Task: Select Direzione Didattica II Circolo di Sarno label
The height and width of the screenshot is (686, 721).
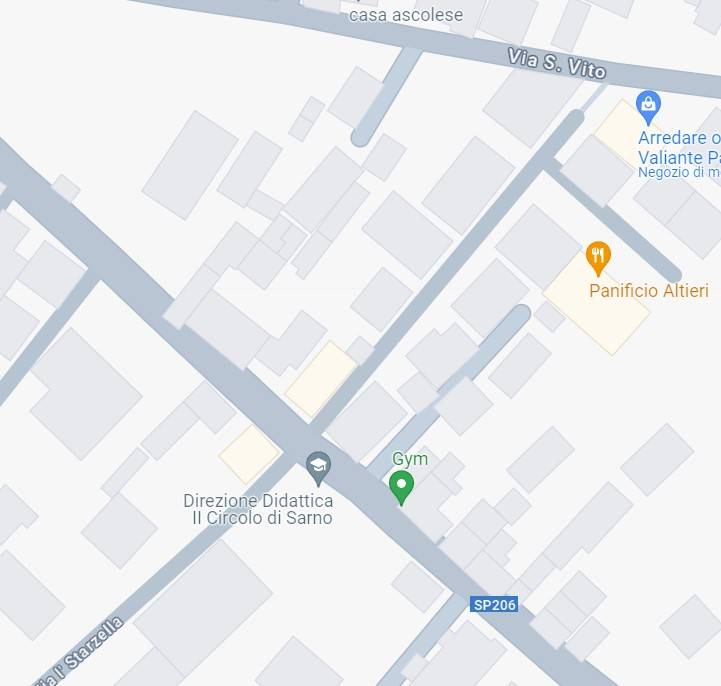Action: point(258,509)
